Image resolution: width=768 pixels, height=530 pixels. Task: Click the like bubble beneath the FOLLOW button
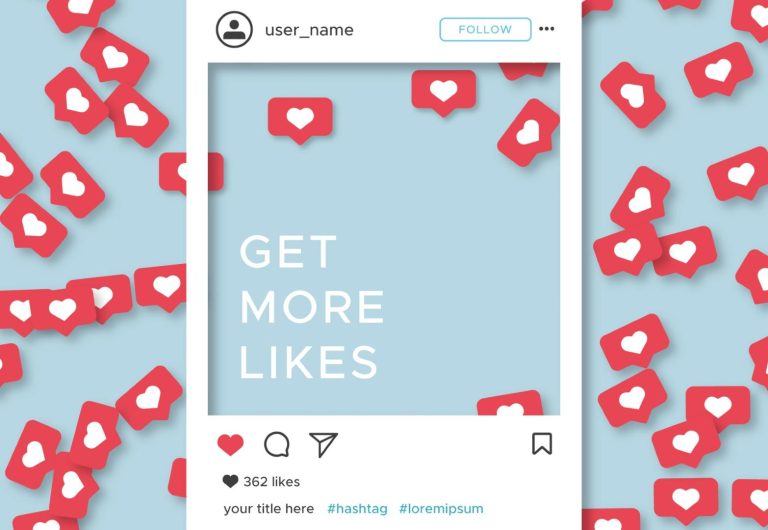[x=444, y=93]
